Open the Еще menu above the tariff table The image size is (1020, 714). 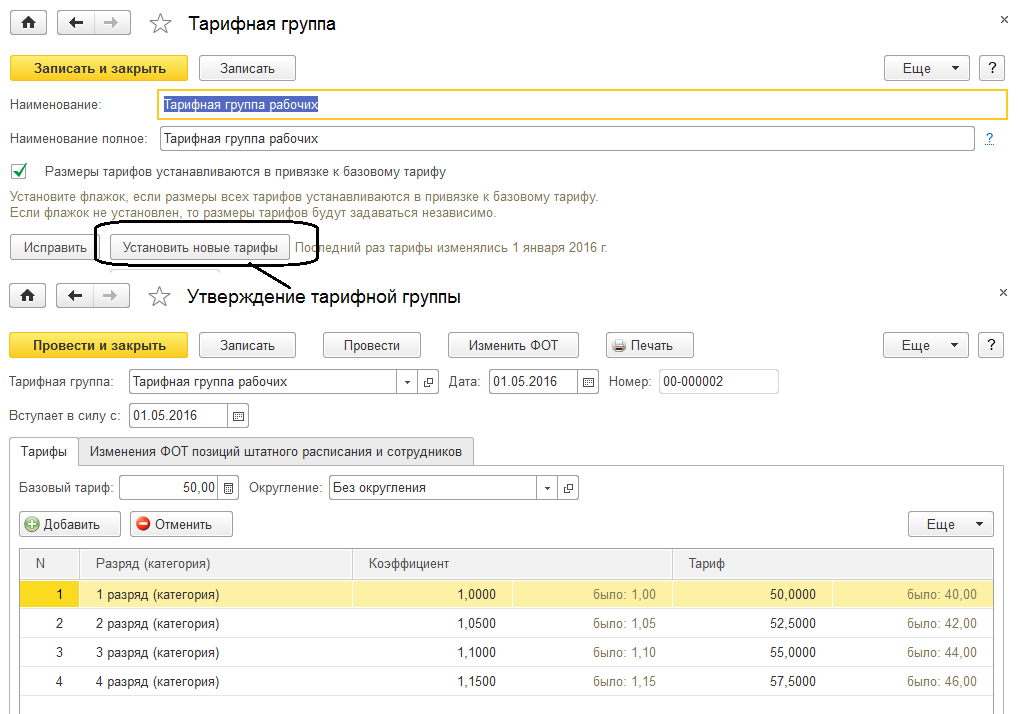point(950,524)
